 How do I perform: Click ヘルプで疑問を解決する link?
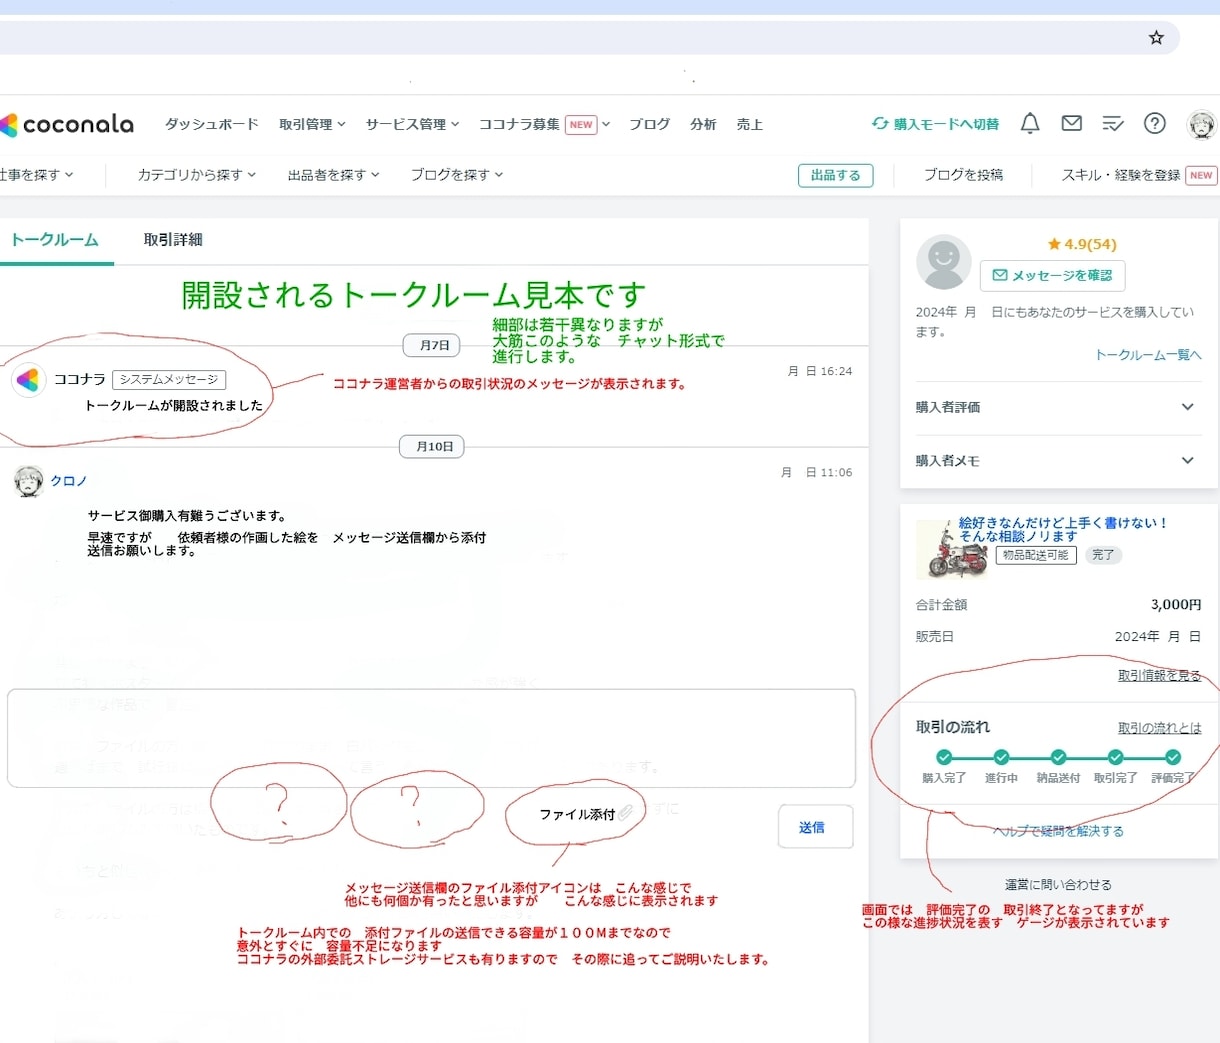tap(1058, 831)
